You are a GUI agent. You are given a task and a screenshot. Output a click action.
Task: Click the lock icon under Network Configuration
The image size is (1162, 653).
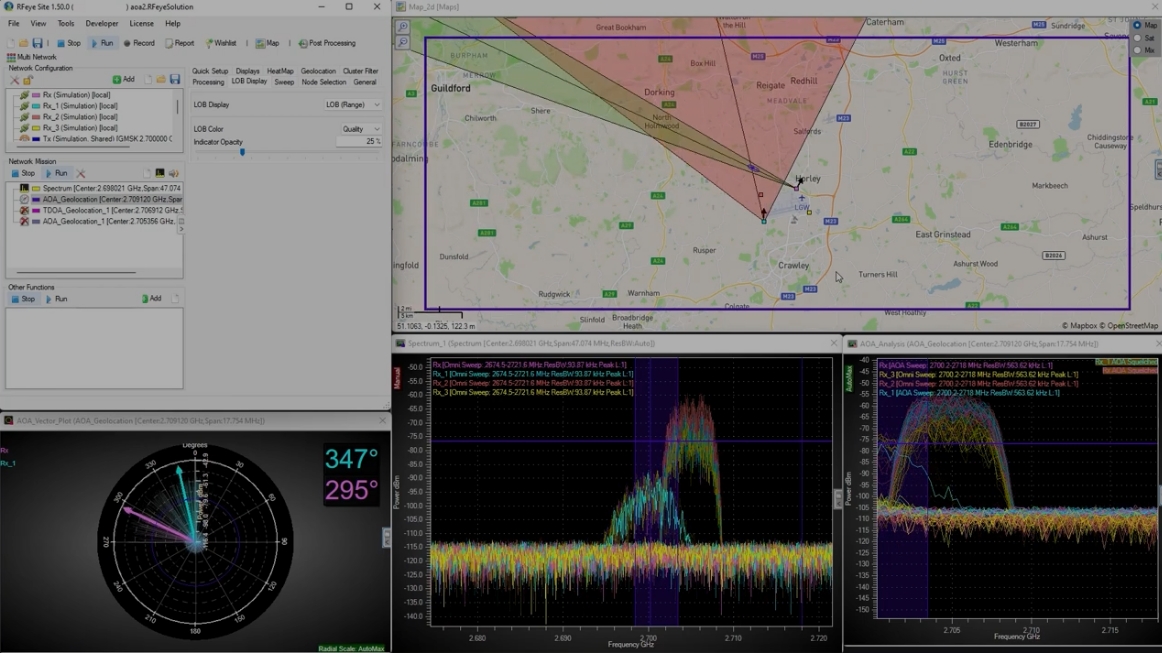click(x=28, y=79)
